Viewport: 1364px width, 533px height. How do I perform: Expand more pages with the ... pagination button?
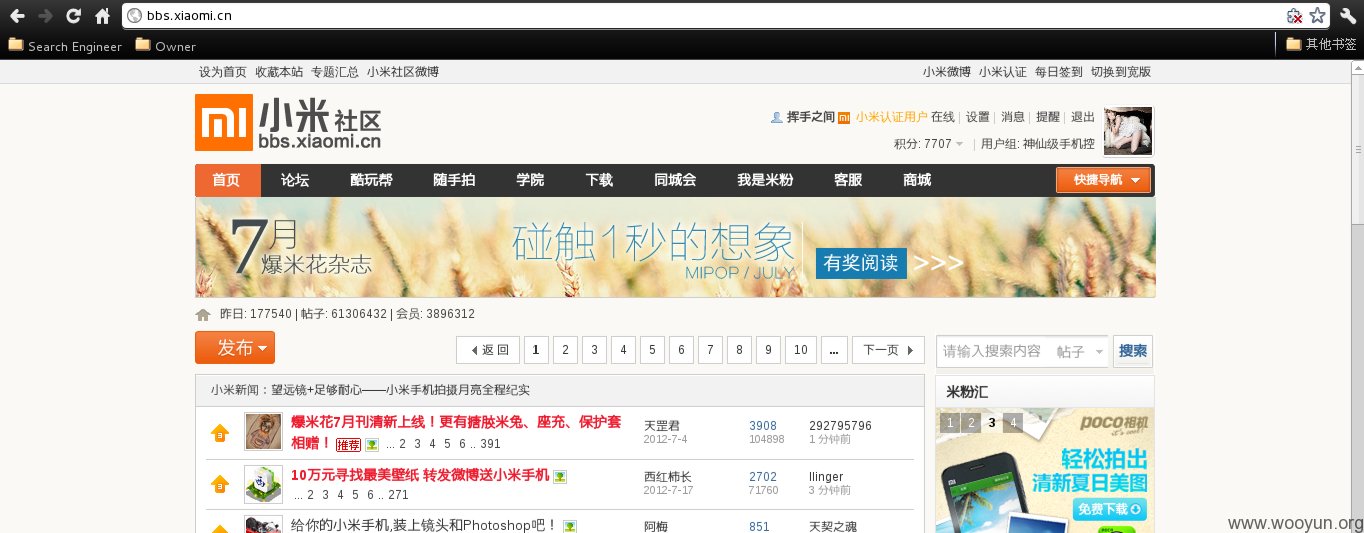835,350
